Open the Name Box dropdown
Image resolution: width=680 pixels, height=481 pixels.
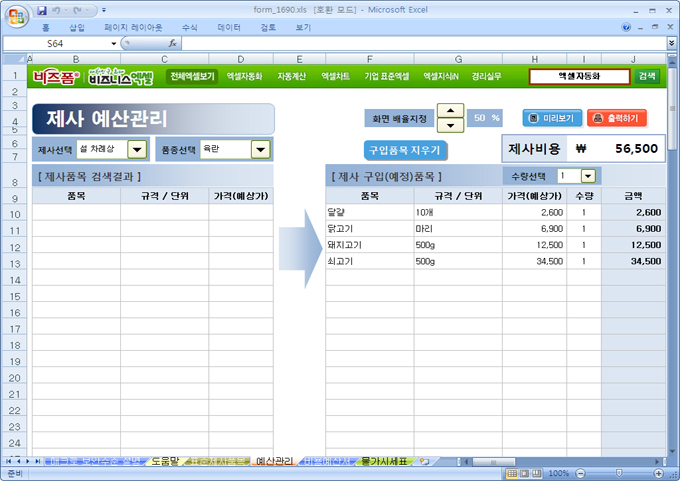(114, 43)
